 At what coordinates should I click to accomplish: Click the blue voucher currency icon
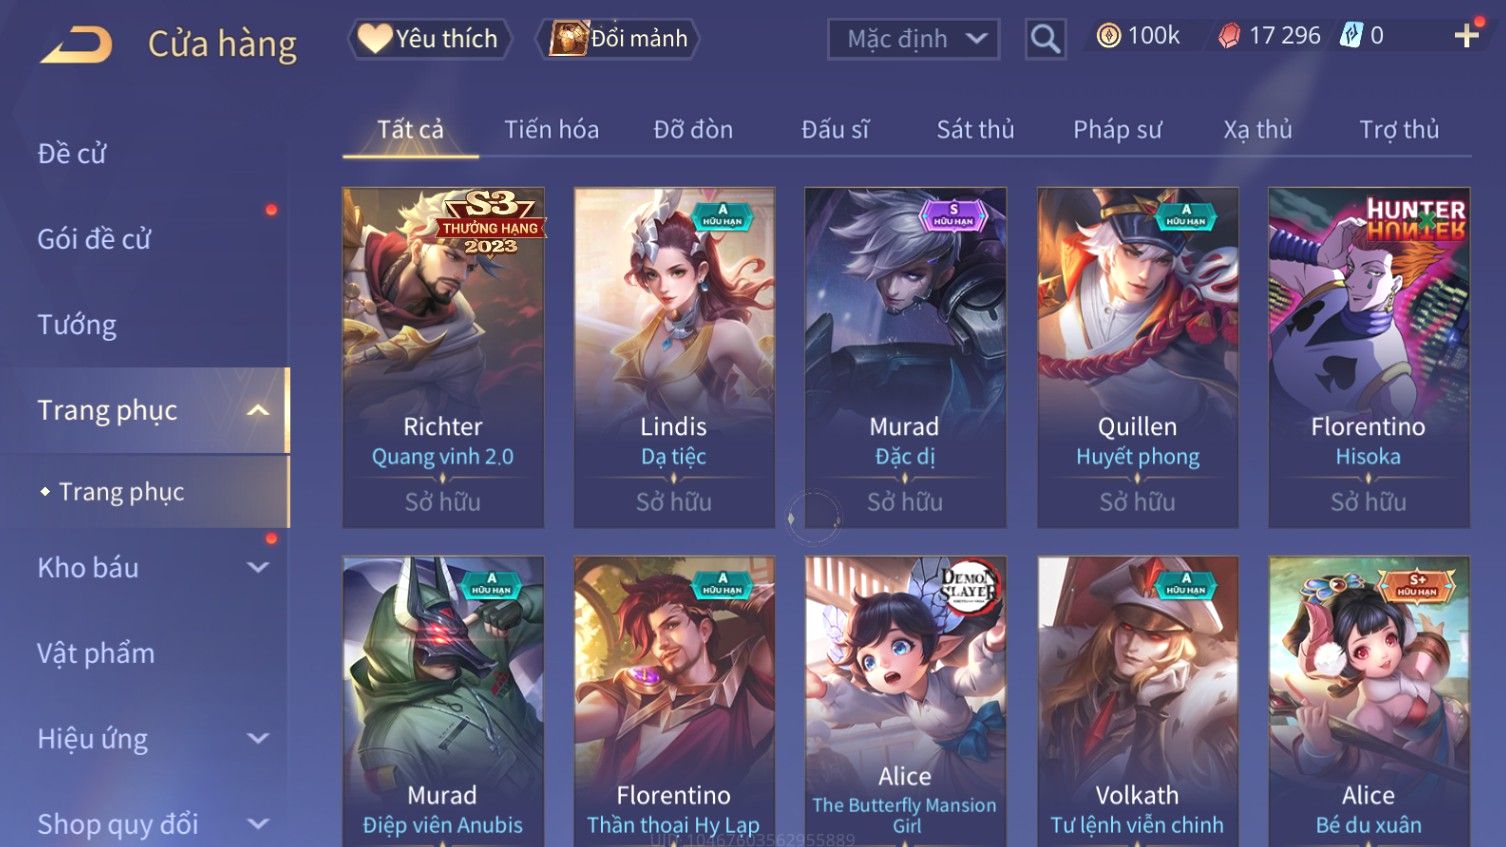click(1351, 36)
